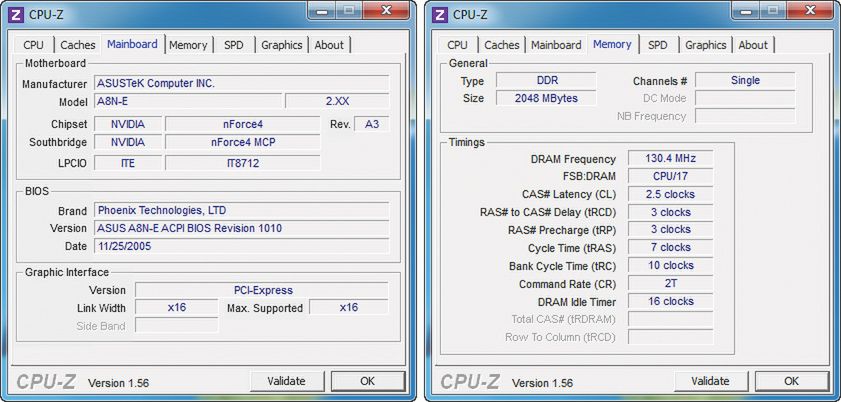Select the Mainboard tab in the left window

click(x=132, y=44)
